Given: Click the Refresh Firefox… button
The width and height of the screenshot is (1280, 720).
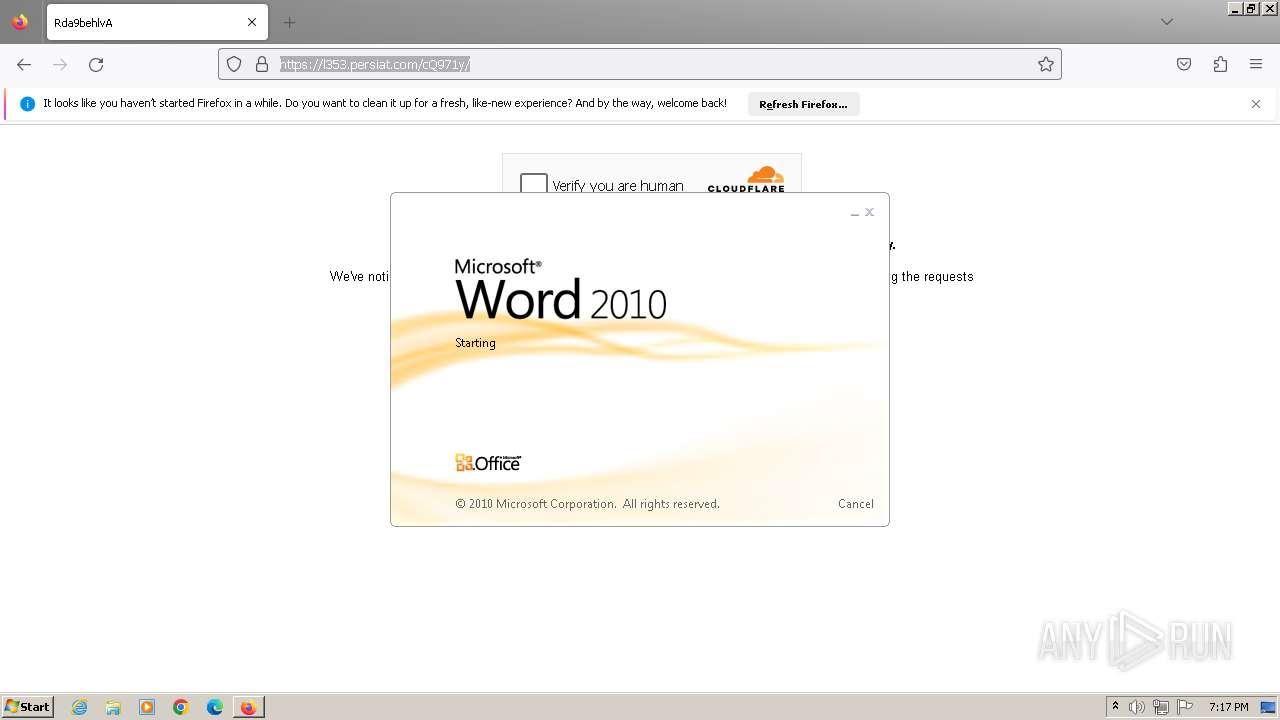Looking at the screenshot, I should pos(803,104).
